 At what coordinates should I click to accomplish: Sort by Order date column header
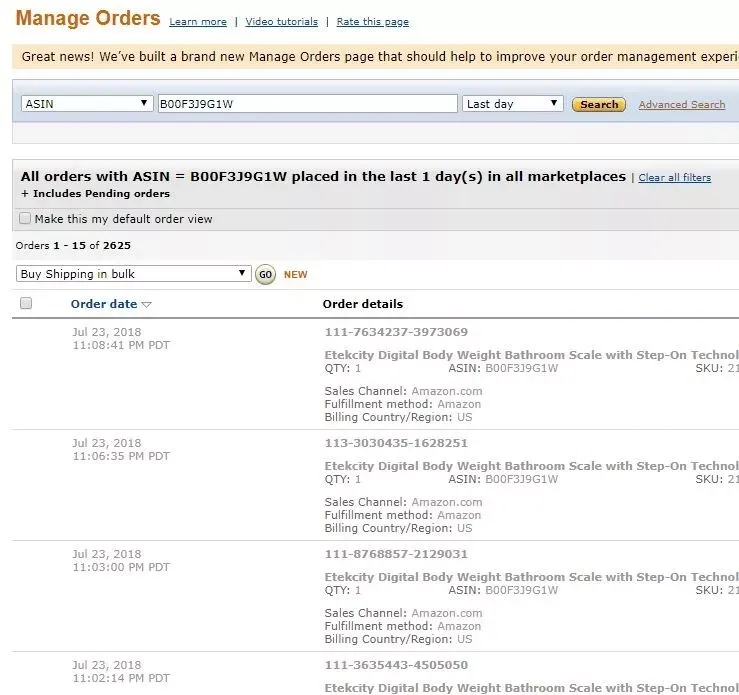pos(104,304)
